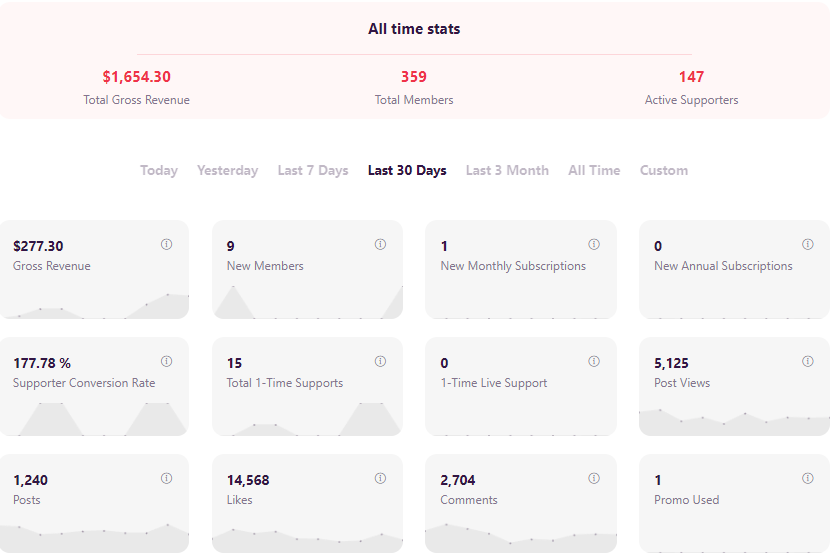Click the 5,125 post views value
Image resolution: width=832 pixels, height=553 pixels.
point(671,364)
